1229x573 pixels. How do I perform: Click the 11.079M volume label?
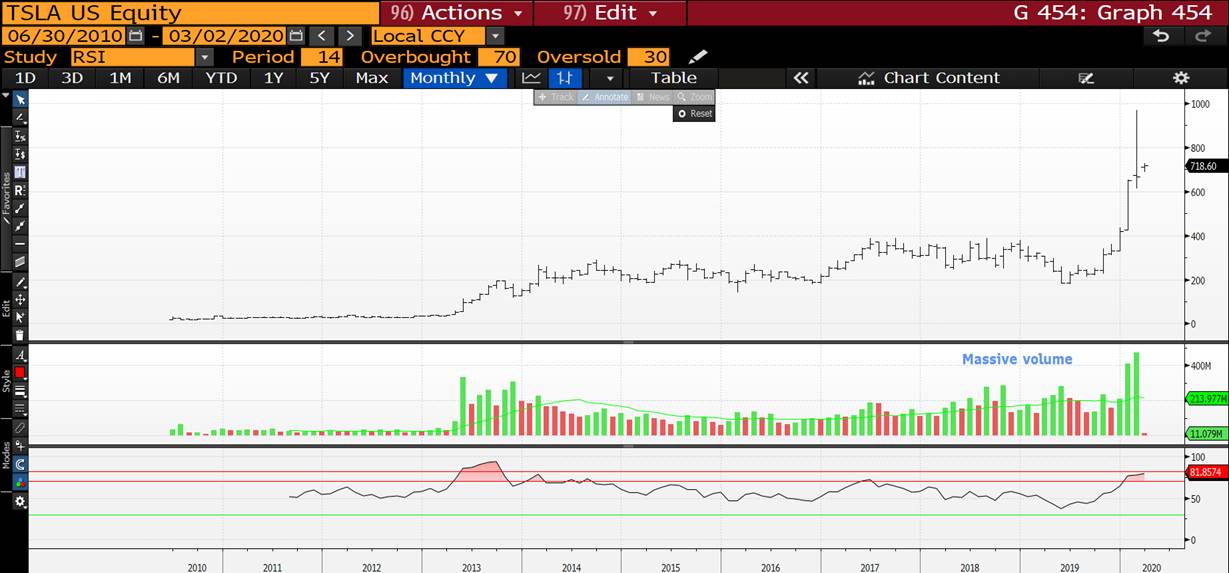point(1205,434)
